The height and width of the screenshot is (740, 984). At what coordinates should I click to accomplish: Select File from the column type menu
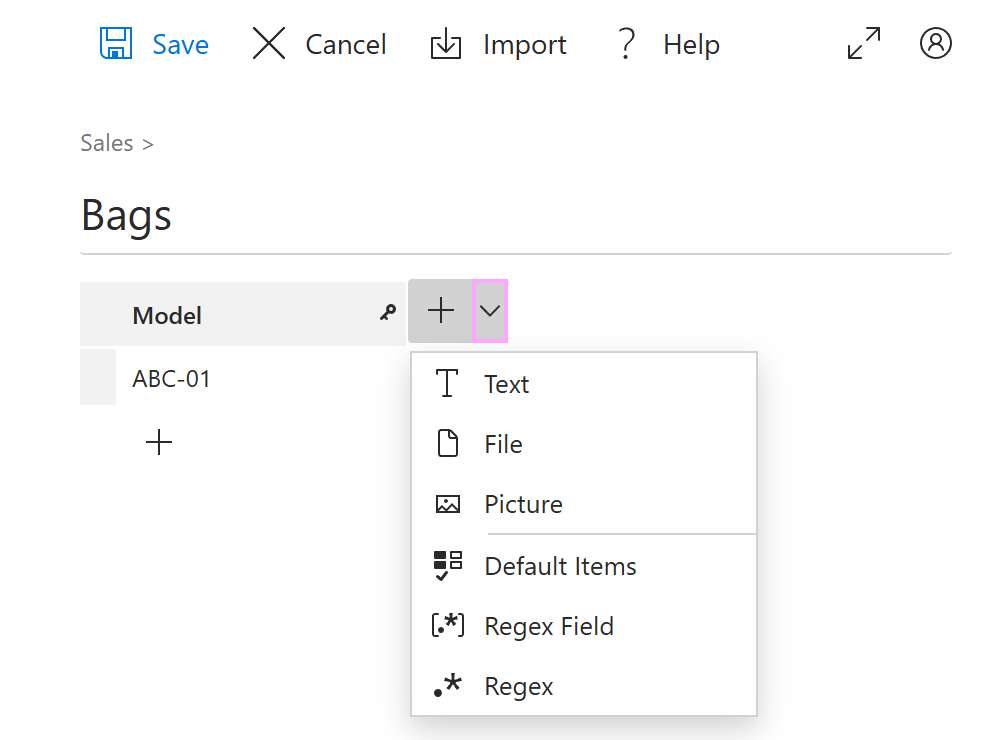click(503, 444)
